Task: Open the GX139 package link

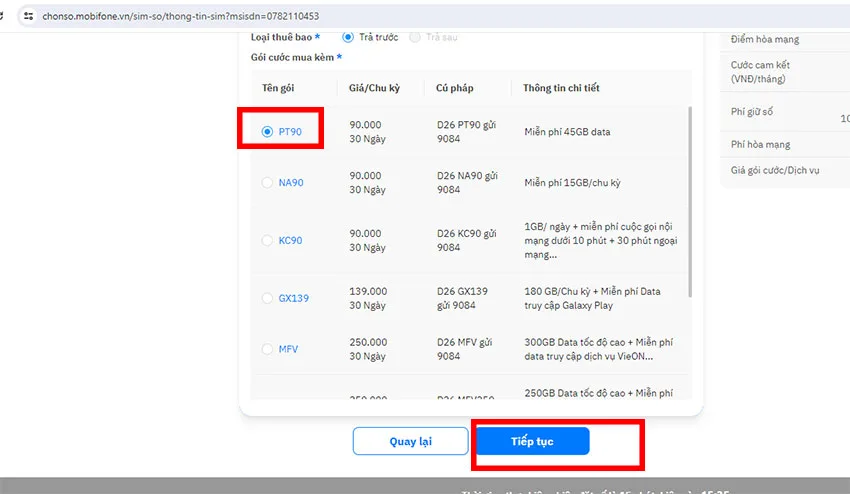Action: click(294, 298)
